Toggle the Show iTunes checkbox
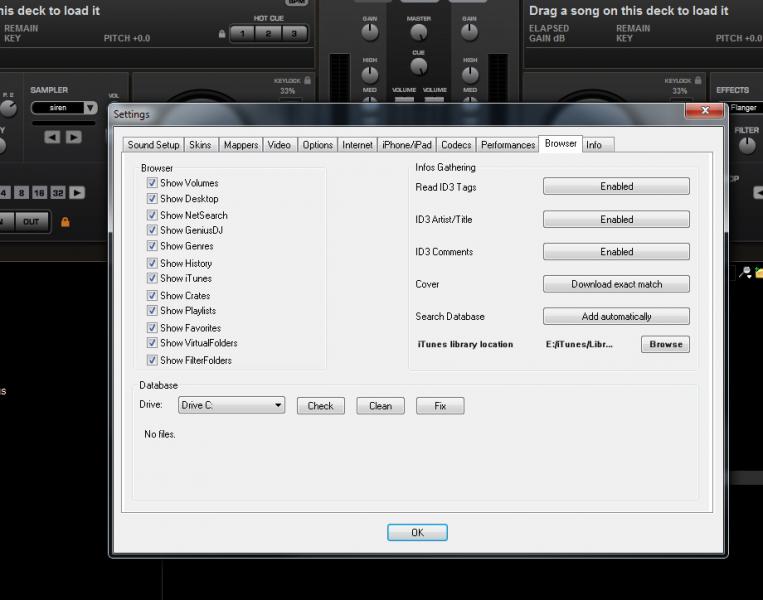 152,278
